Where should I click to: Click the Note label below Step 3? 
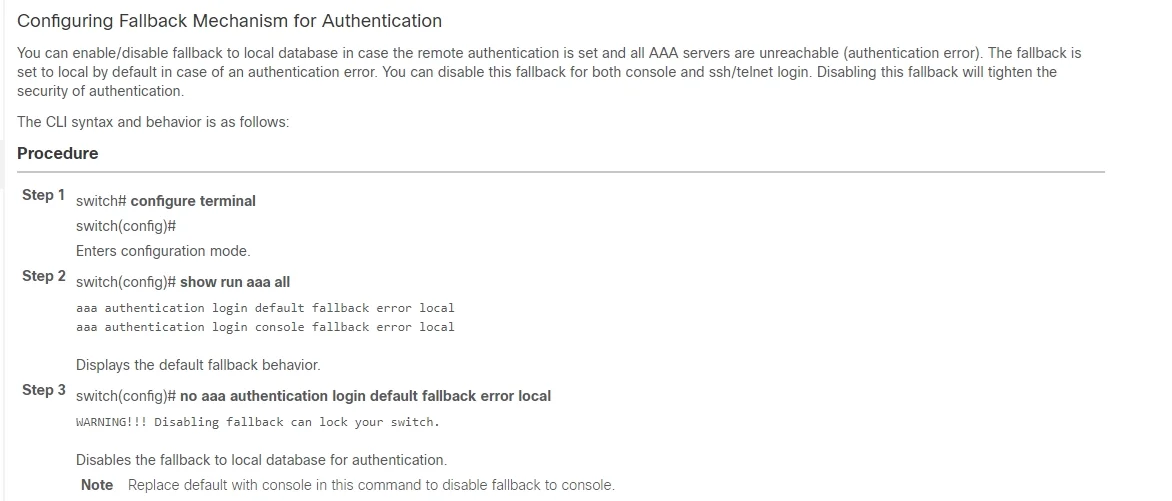click(97, 485)
